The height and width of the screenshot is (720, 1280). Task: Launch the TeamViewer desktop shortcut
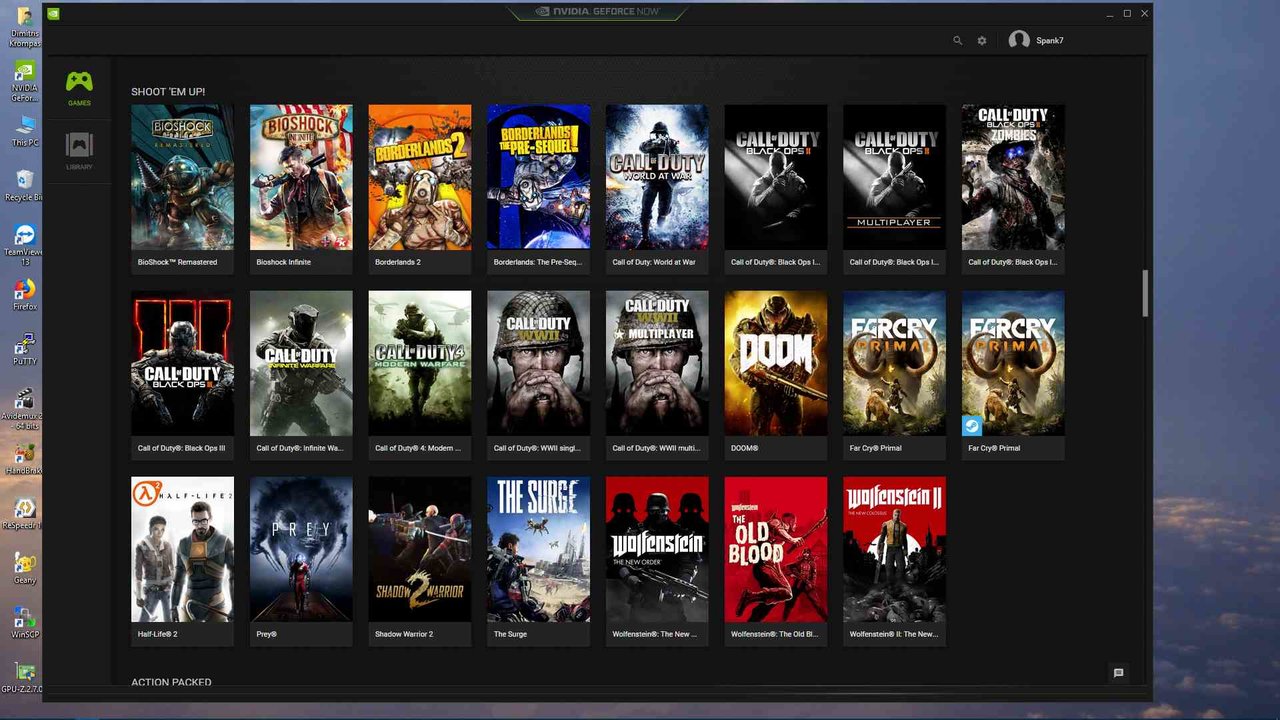tap(25, 244)
